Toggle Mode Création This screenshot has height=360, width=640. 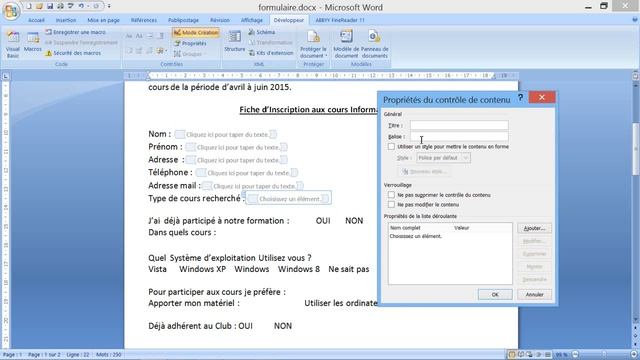click(x=196, y=32)
